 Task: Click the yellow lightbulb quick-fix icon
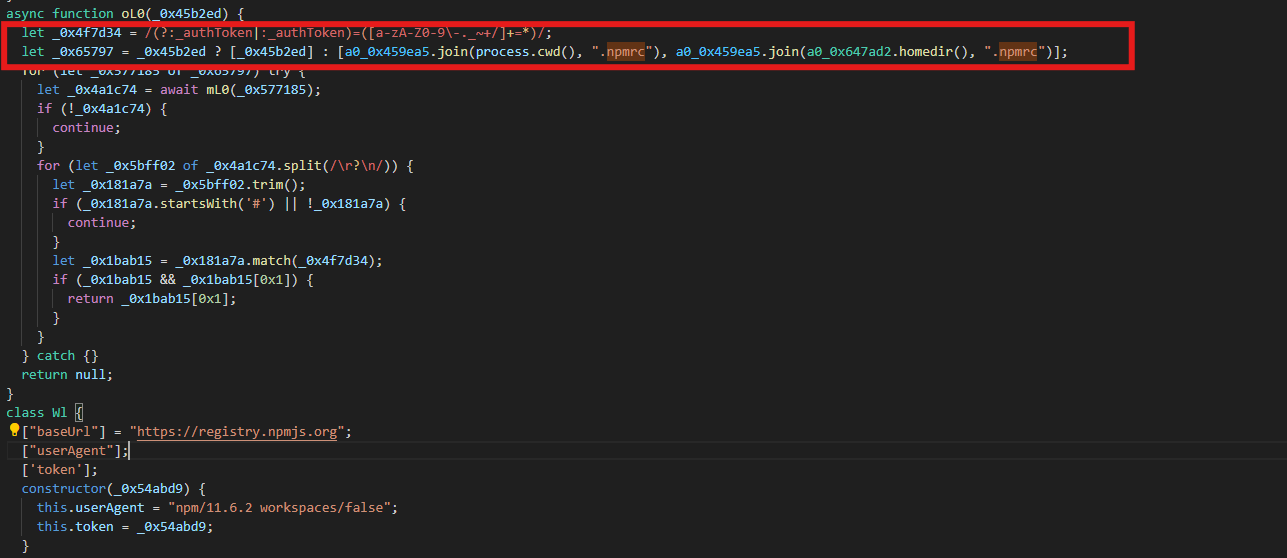tap(14, 431)
